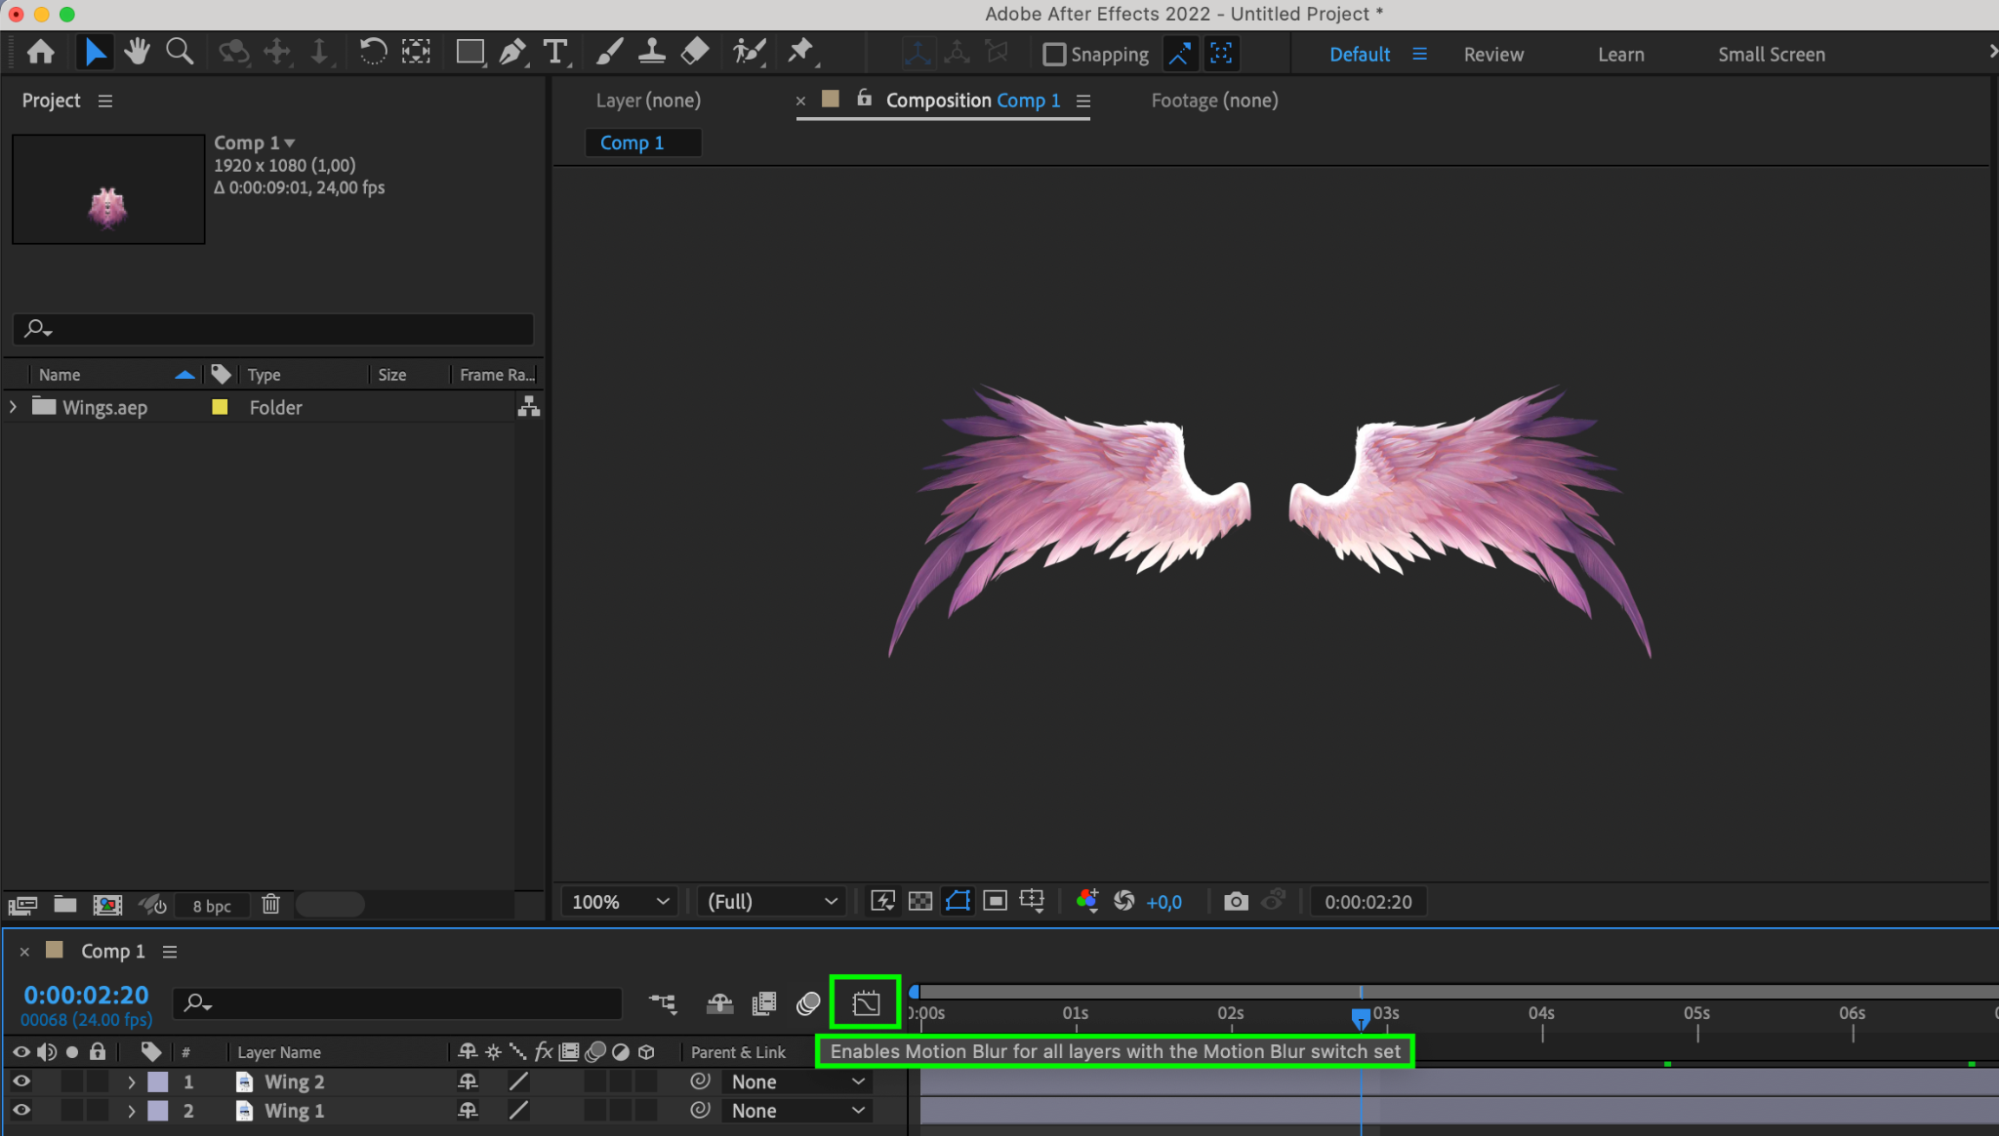Delete selected item with trash icon
The image size is (1999, 1137).
pos(270,905)
